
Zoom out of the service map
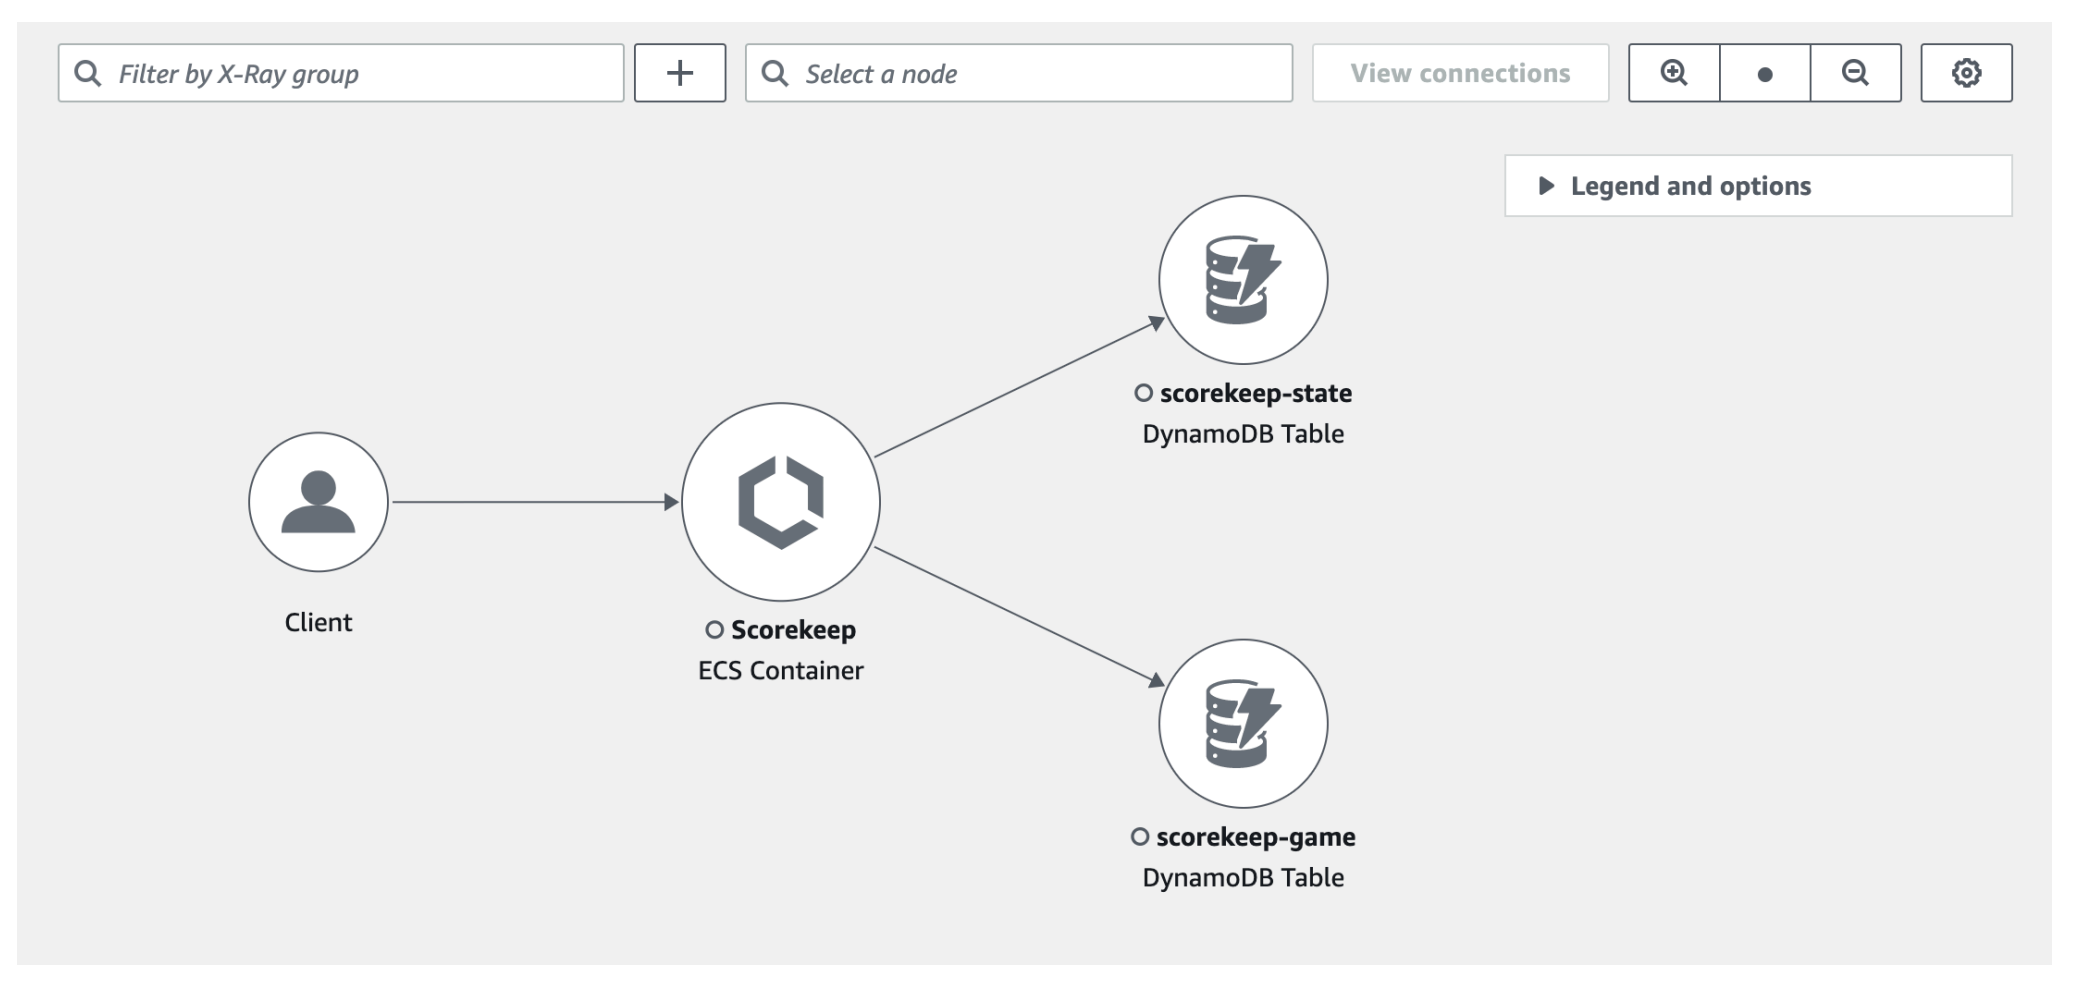[1856, 73]
